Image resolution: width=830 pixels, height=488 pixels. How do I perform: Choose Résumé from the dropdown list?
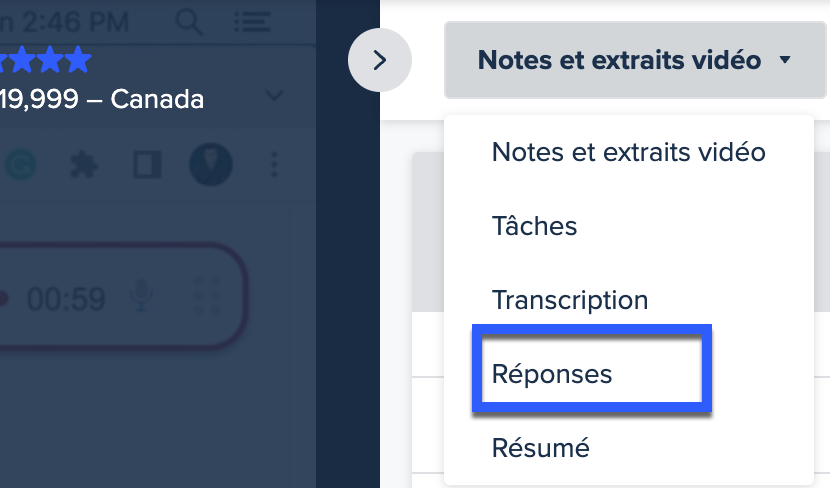[540, 448]
